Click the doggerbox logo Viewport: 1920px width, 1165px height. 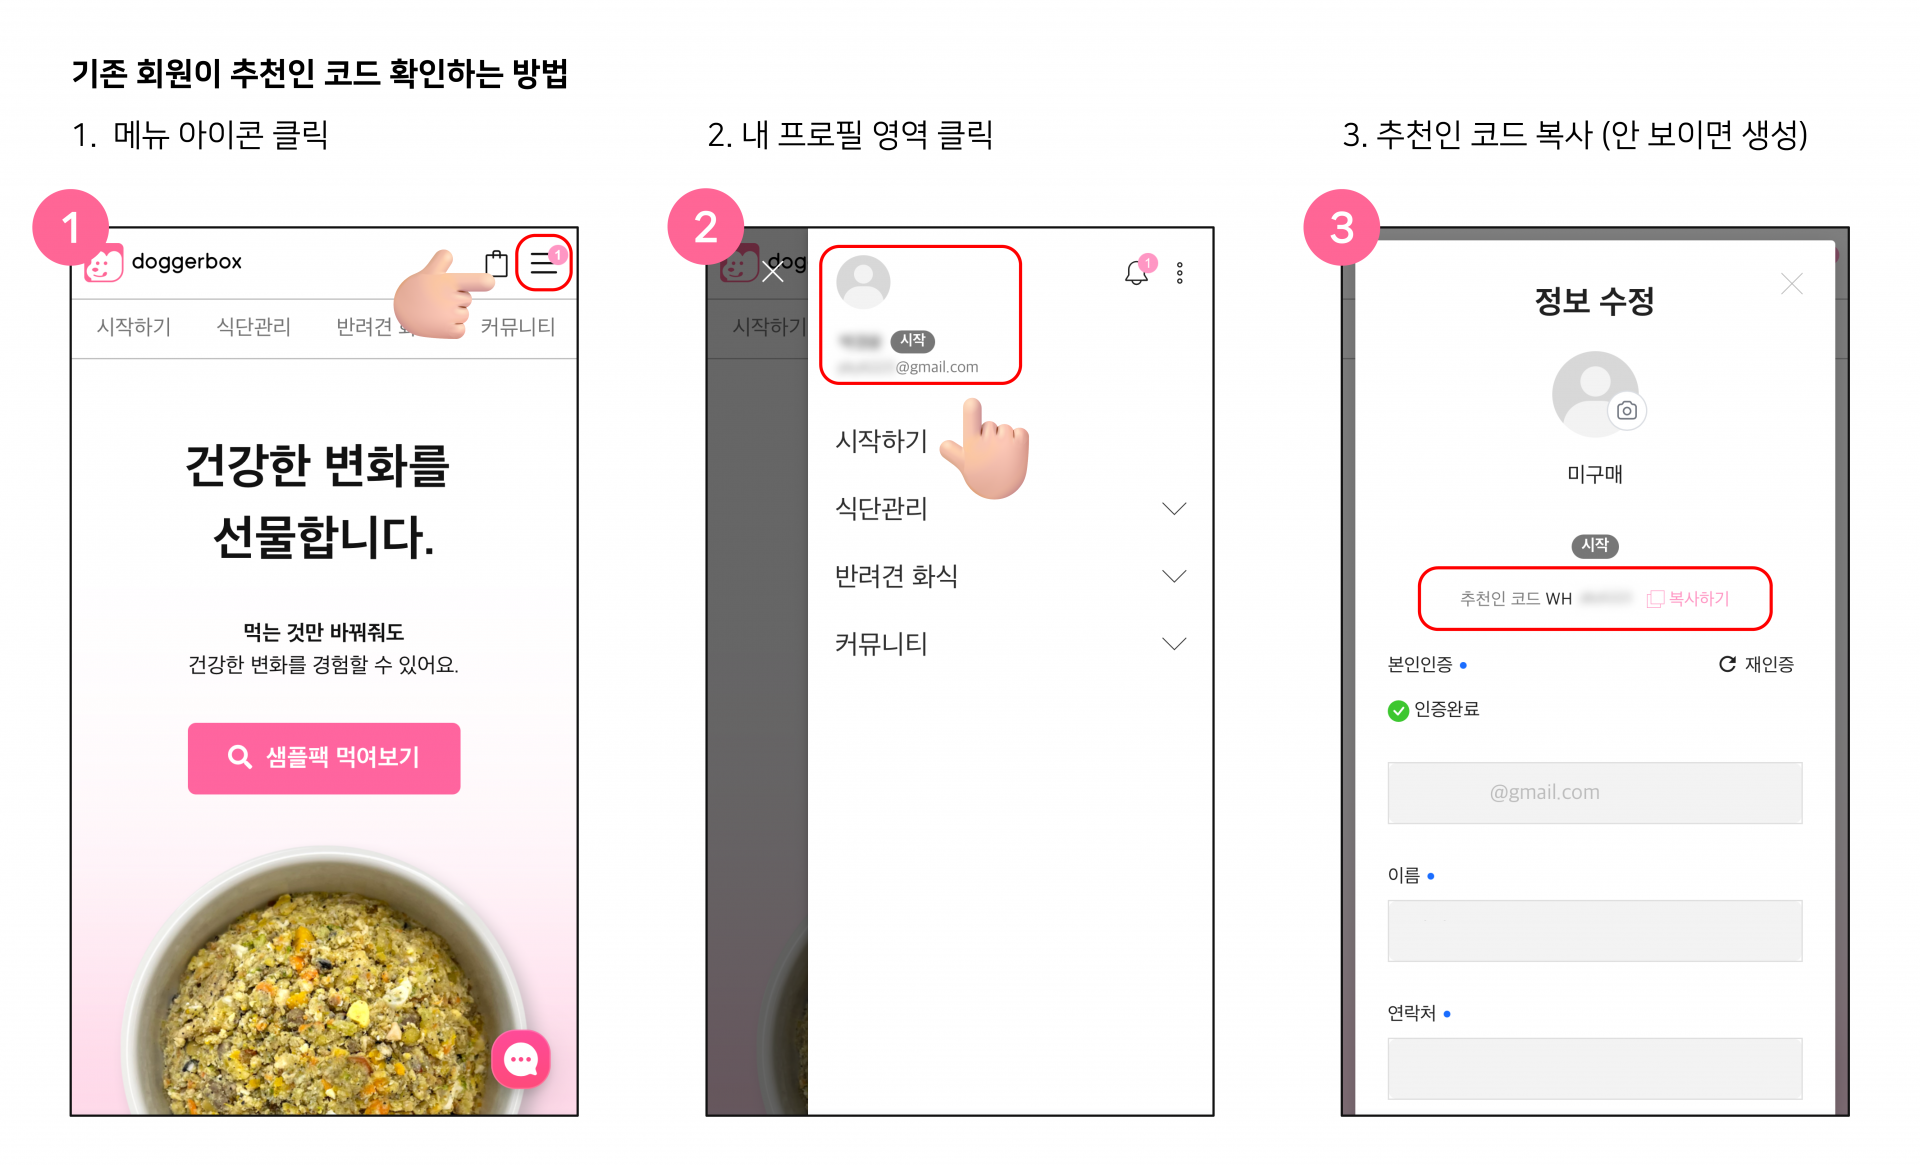[x=164, y=262]
